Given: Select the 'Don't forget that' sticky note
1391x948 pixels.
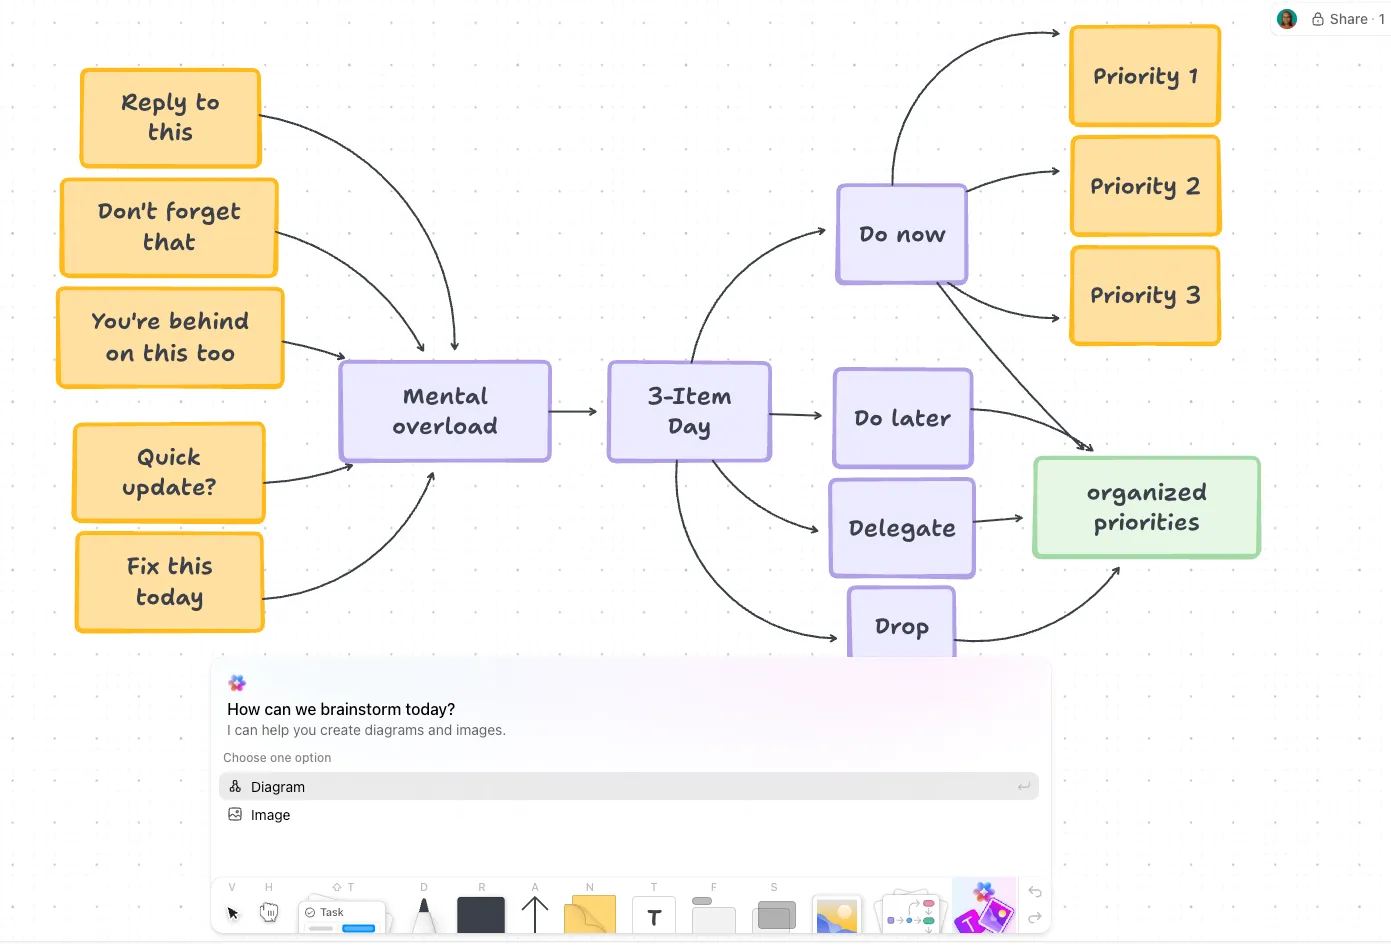Looking at the screenshot, I should coord(169,227).
